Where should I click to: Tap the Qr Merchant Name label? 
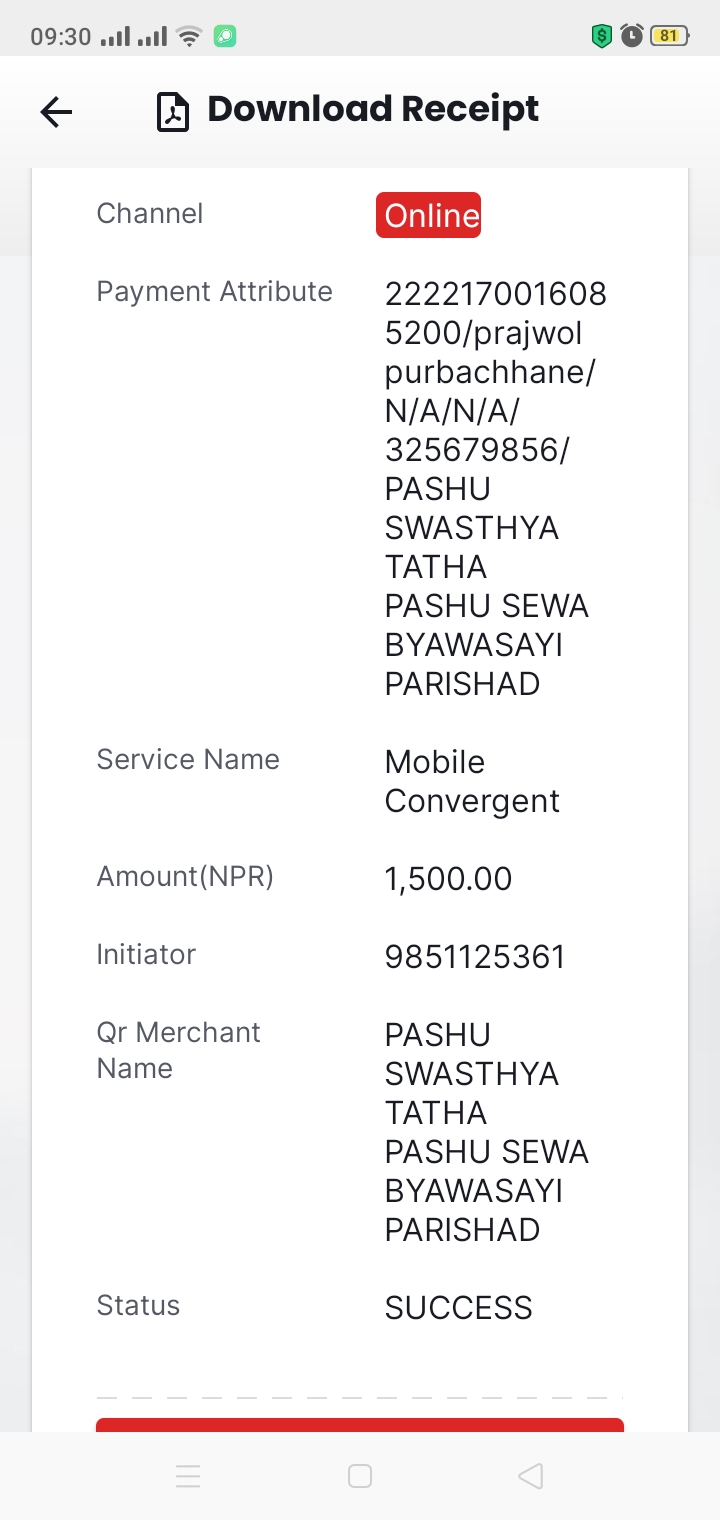[178, 1050]
